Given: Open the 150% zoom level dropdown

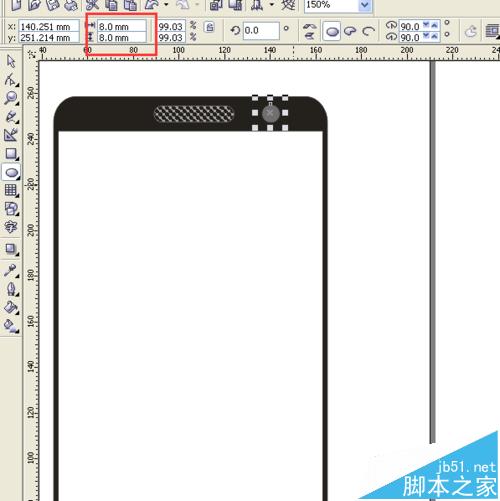Looking at the screenshot, I should click(365, 5).
